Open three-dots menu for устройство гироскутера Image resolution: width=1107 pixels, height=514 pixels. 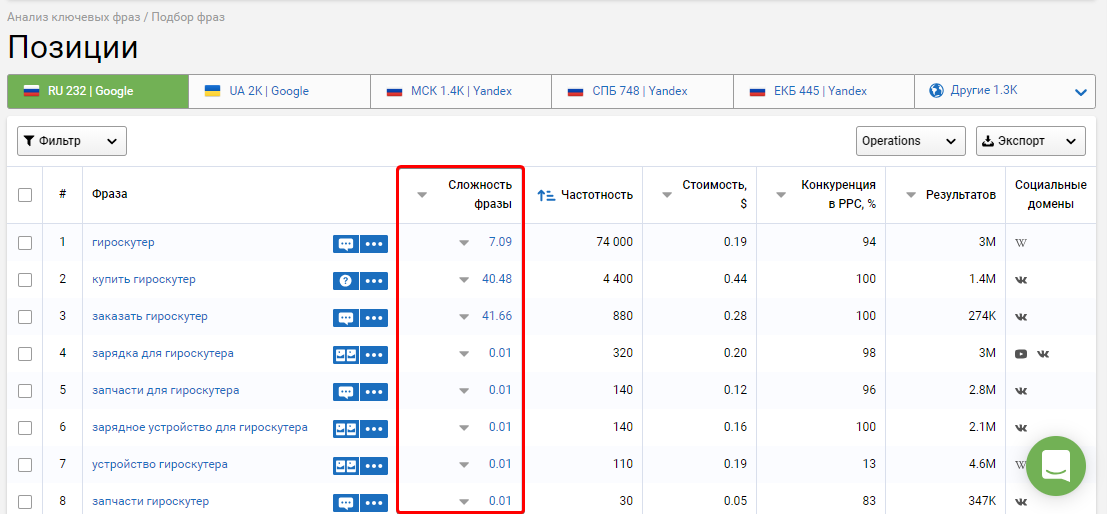click(x=374, y=466)
